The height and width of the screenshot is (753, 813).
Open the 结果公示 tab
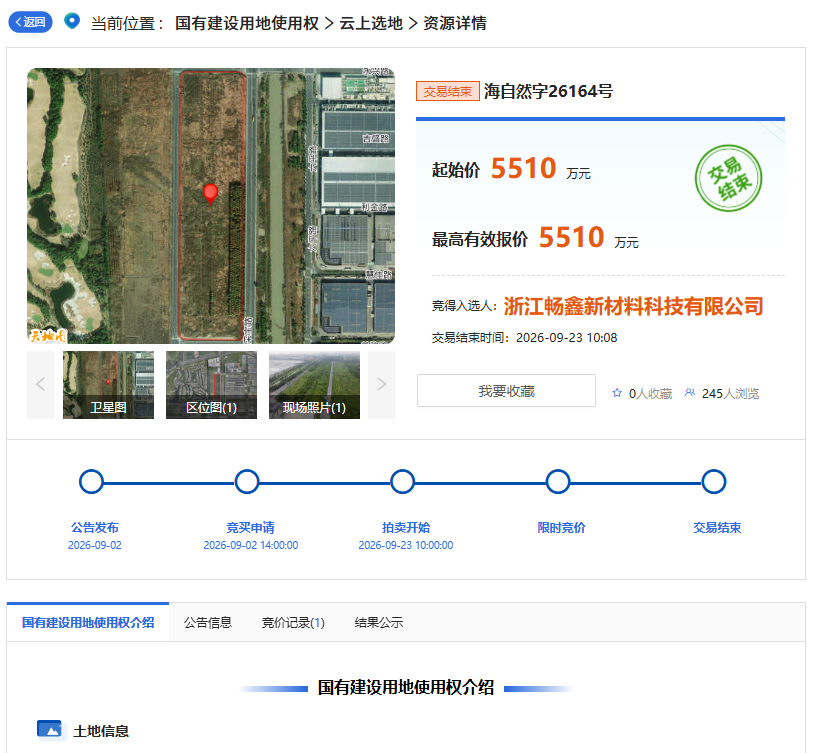tap(379, 622)
